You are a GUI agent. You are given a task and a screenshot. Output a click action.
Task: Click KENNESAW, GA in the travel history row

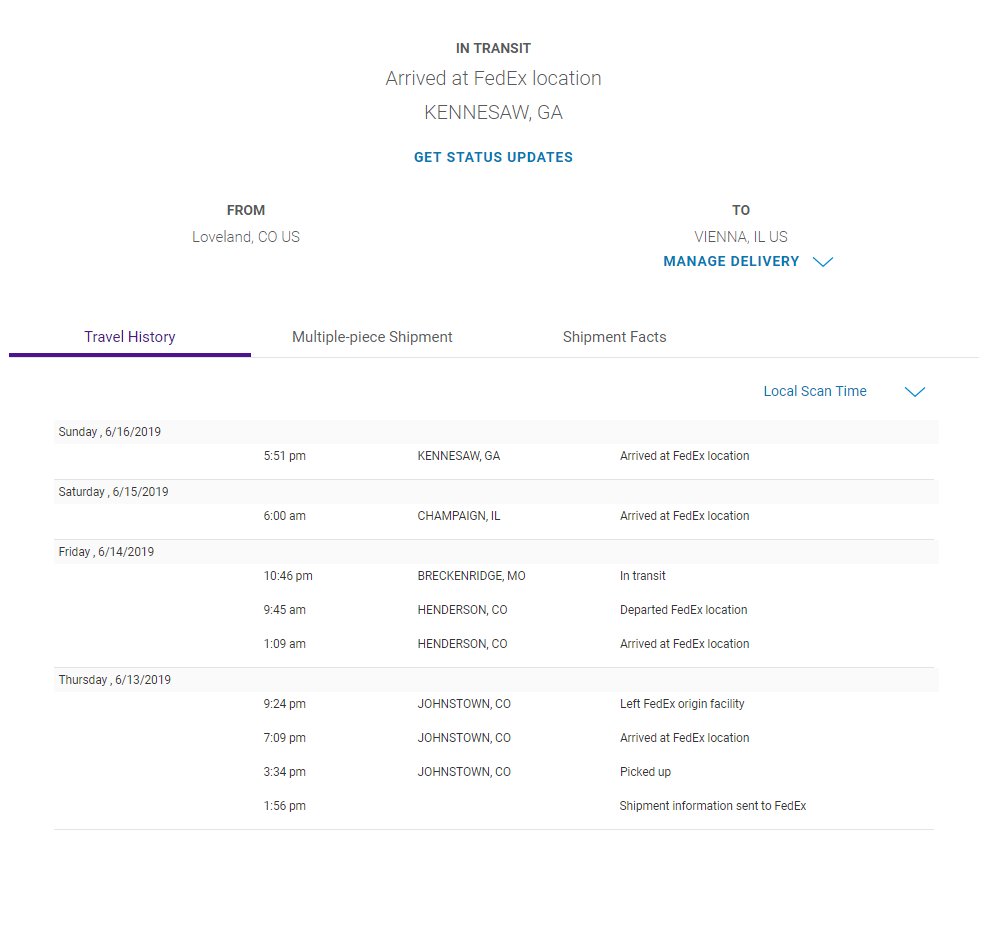tap(459, 456)
